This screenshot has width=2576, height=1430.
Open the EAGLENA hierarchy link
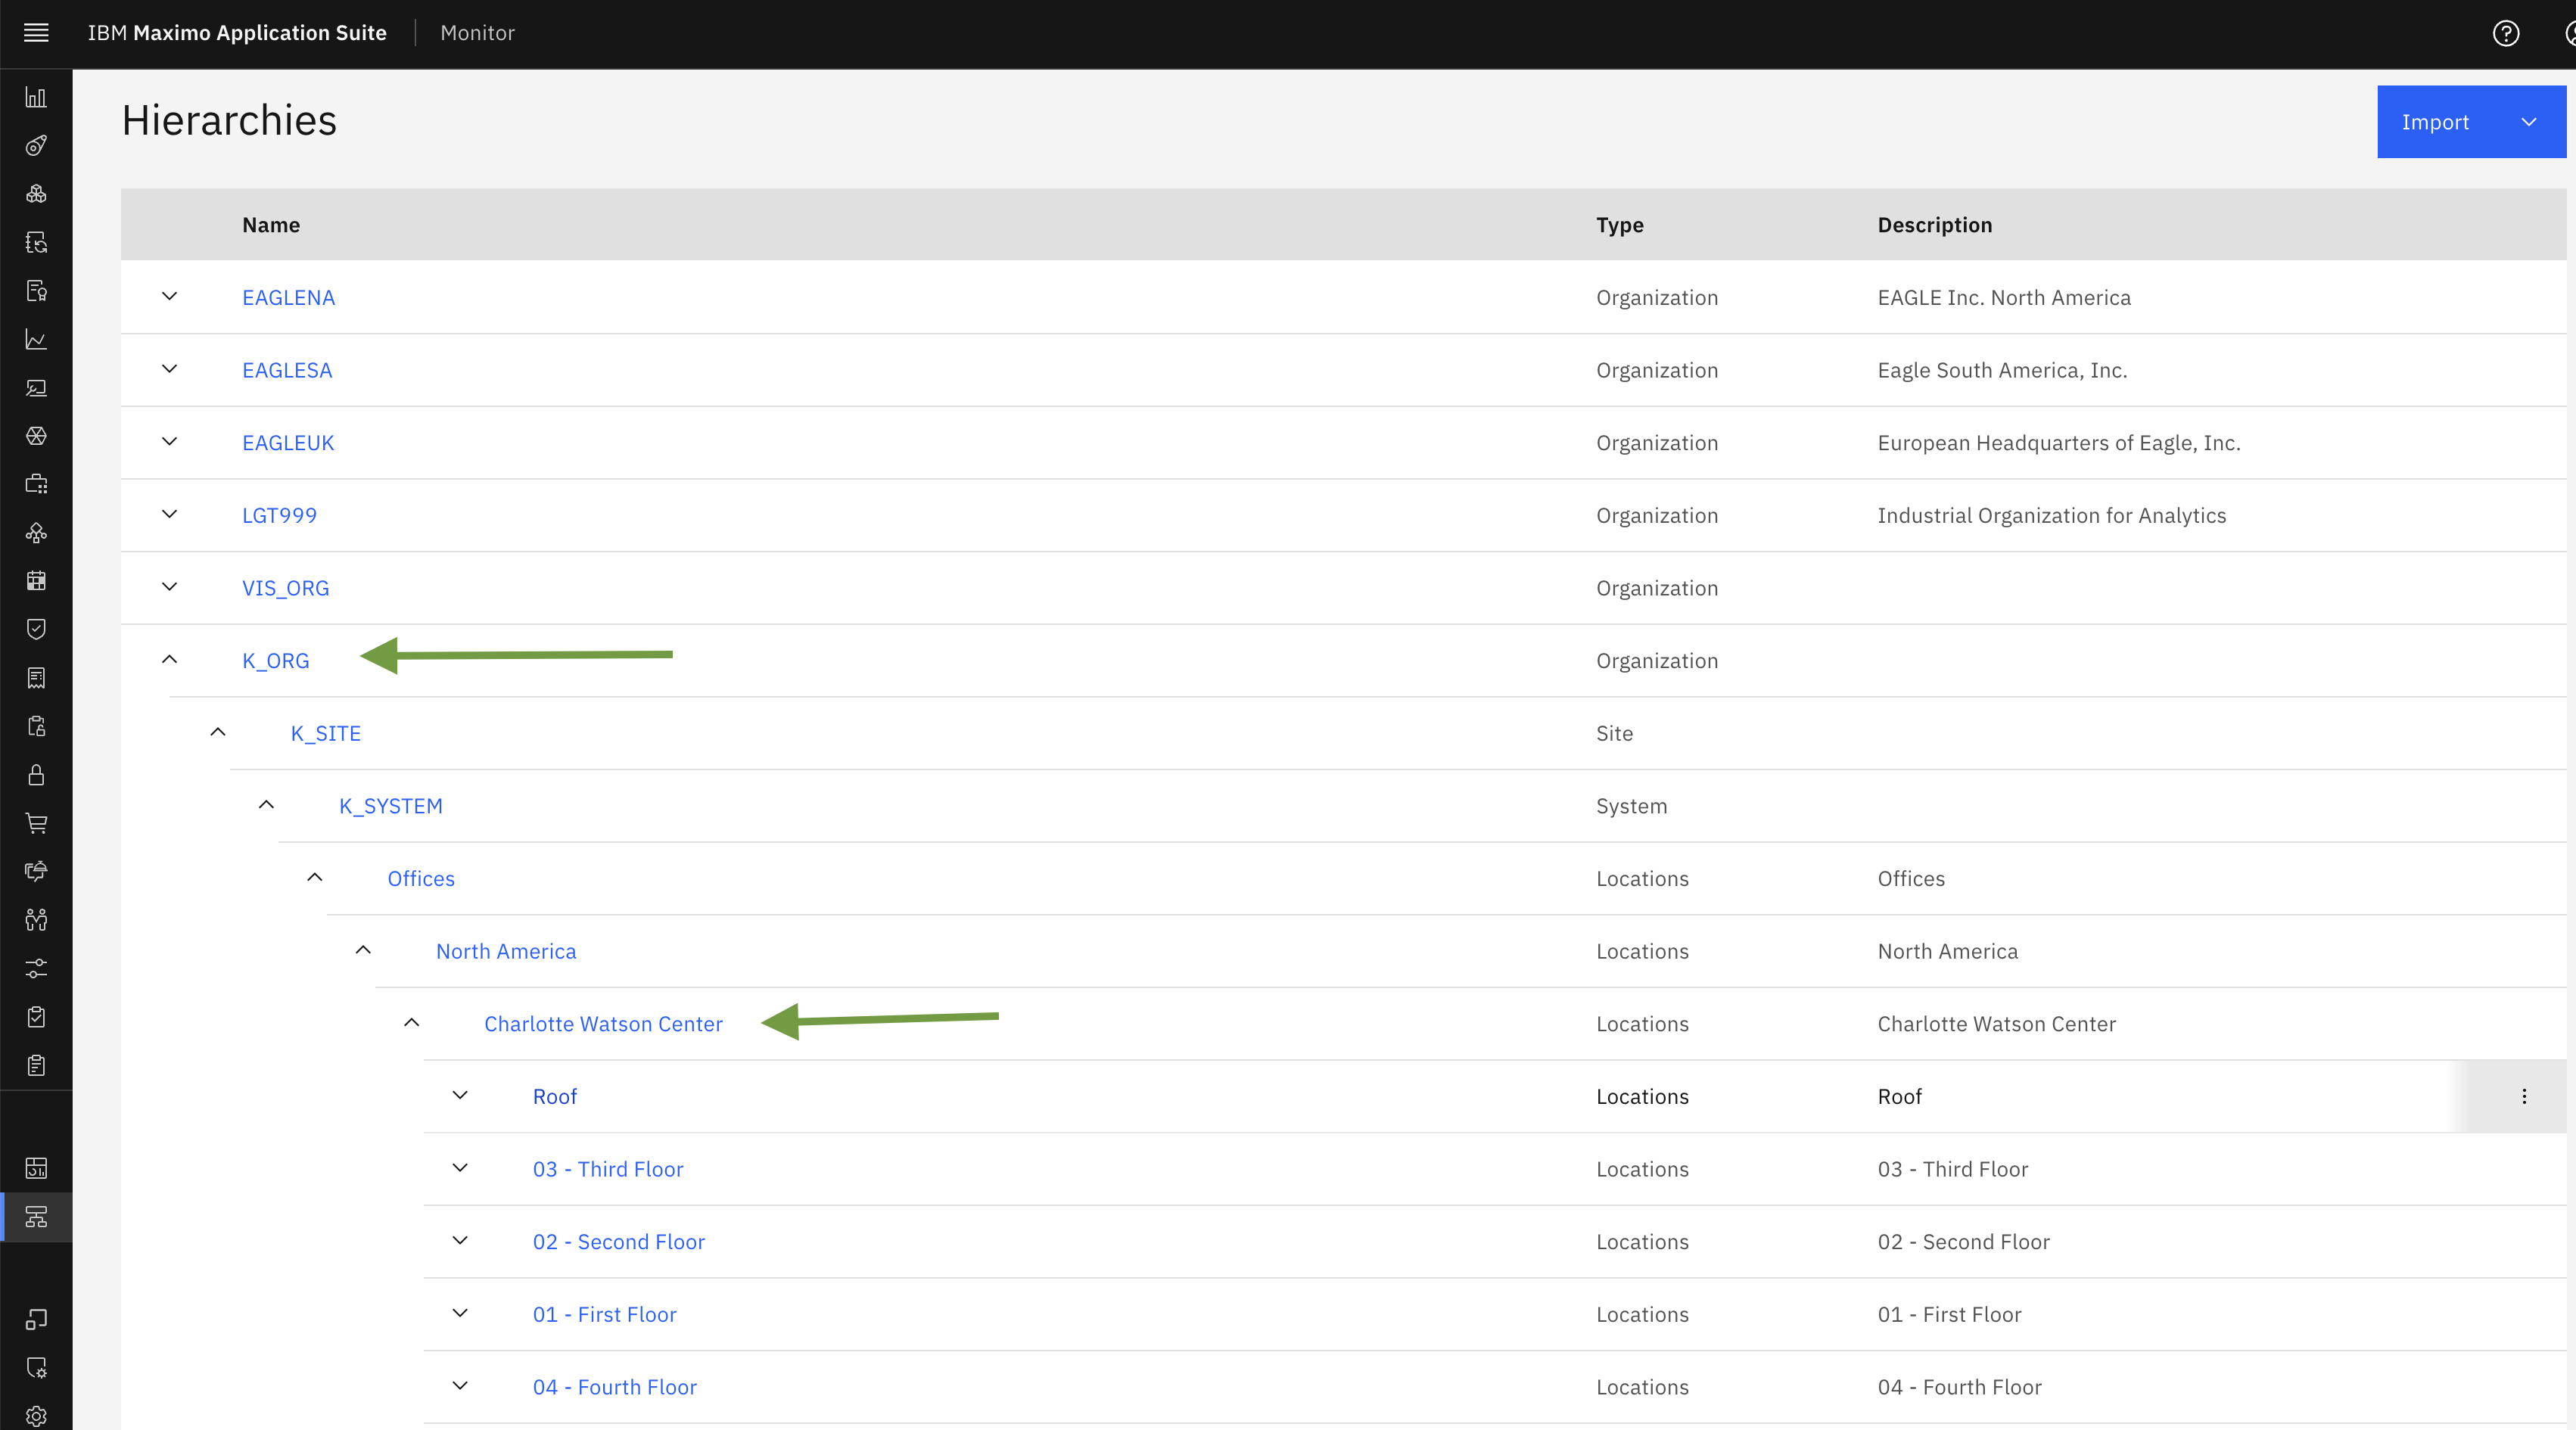[288, 297]
